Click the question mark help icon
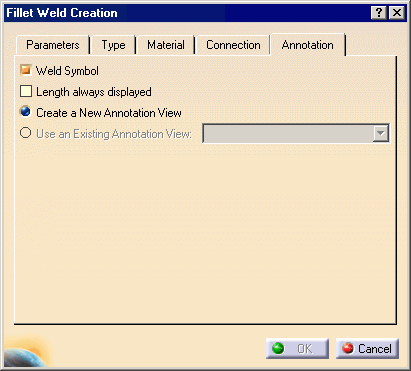Image resolution: width=411 pixels, height=371 pixels. [379, 13]
